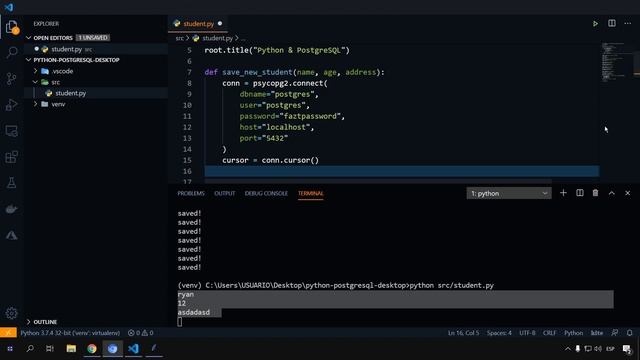Click errors and warnings count in status bar
This screenshot has height=360, width=640.
point(140,333)
